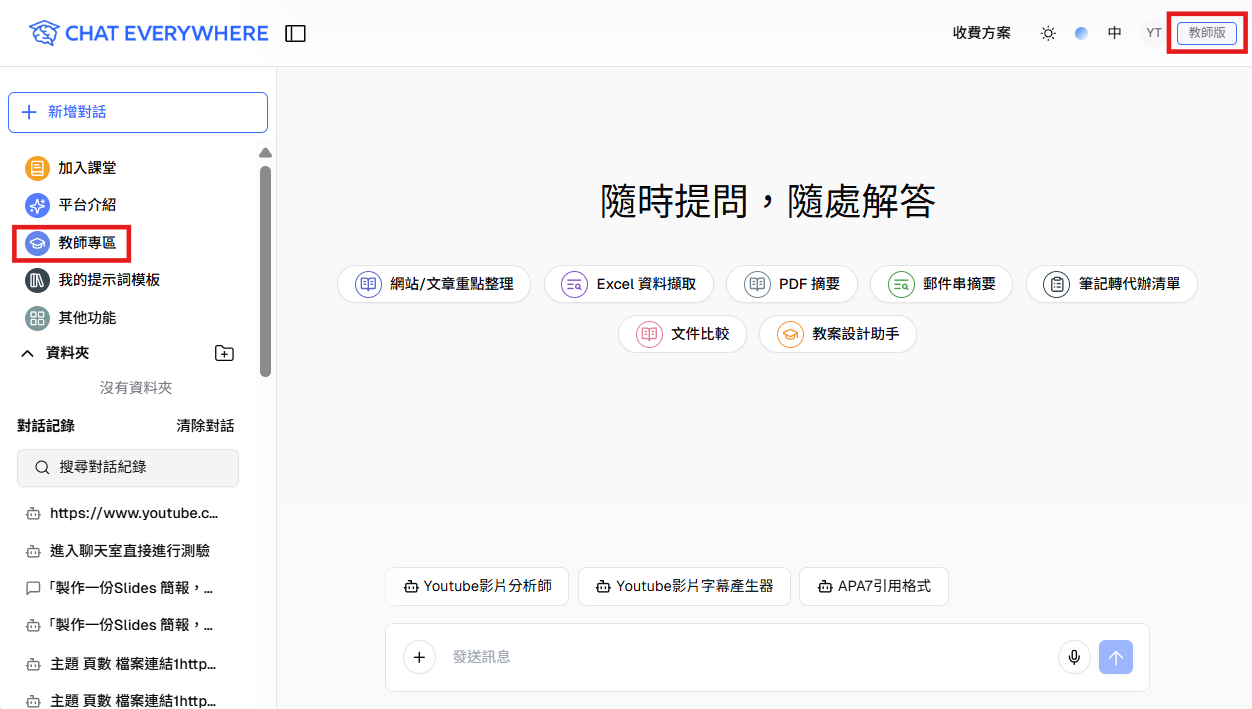Click the plus attachment icon
The height and width of the screenshot is (709, 1252).
click(x=419, y=657)
